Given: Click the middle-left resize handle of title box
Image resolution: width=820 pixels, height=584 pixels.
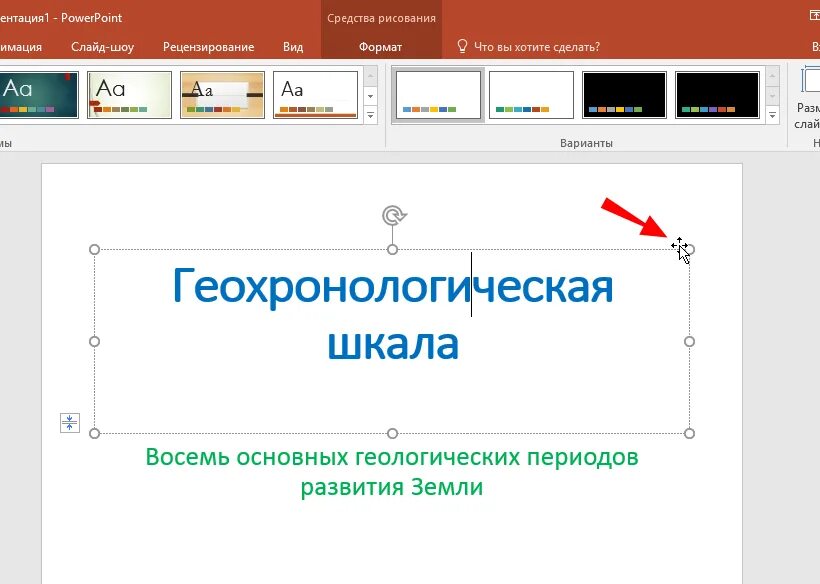Looking at the screenshot, I should [x=95, y=341].
